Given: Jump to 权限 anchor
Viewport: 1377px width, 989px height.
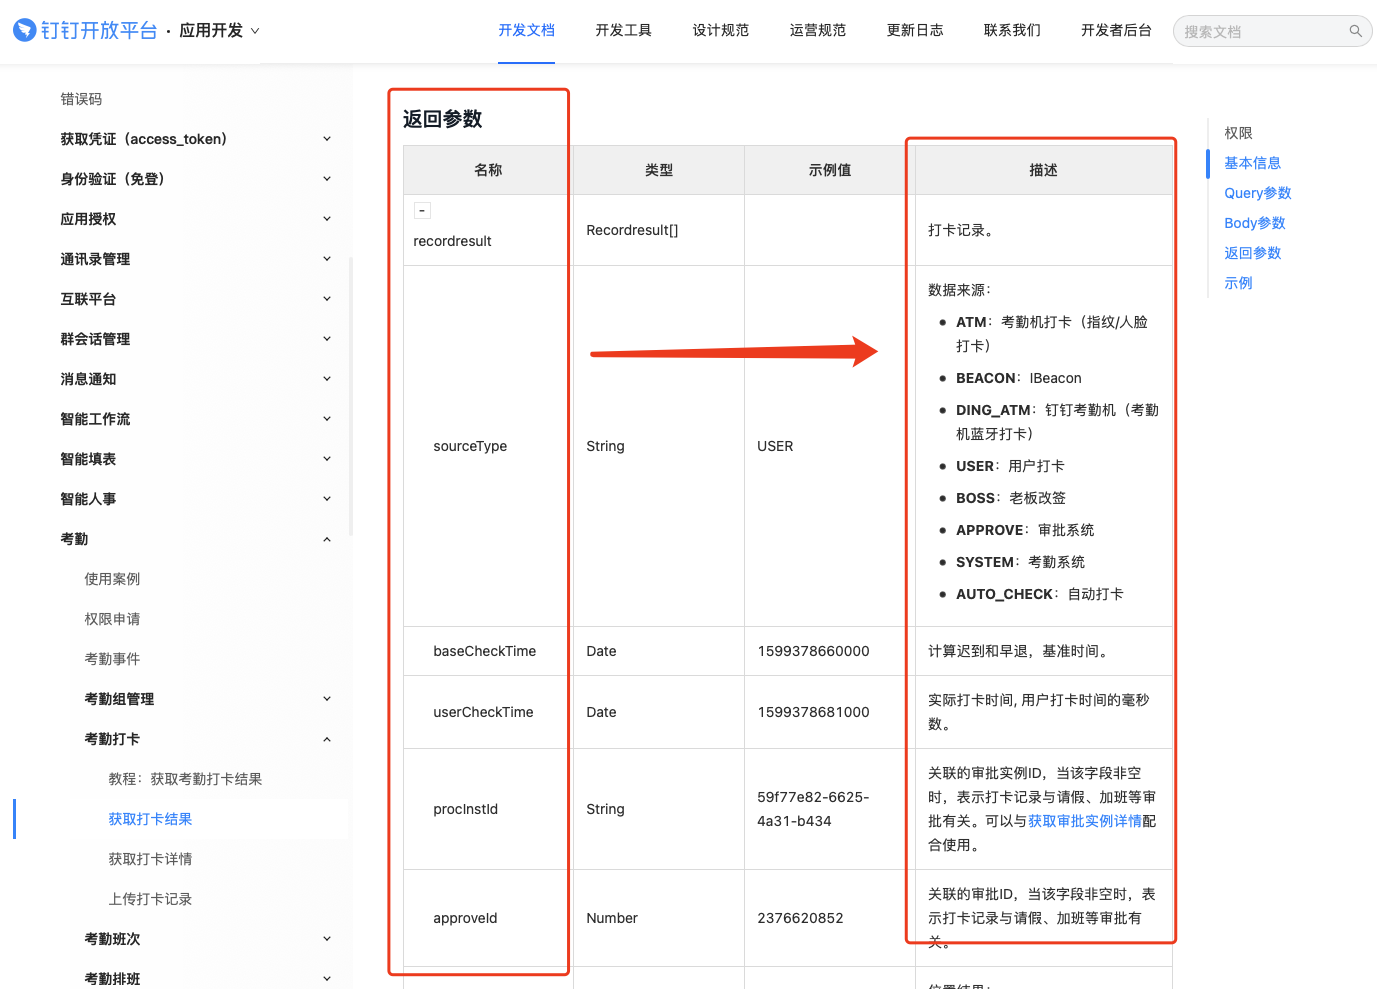Looking at the screenshot, I should 1238,133.
